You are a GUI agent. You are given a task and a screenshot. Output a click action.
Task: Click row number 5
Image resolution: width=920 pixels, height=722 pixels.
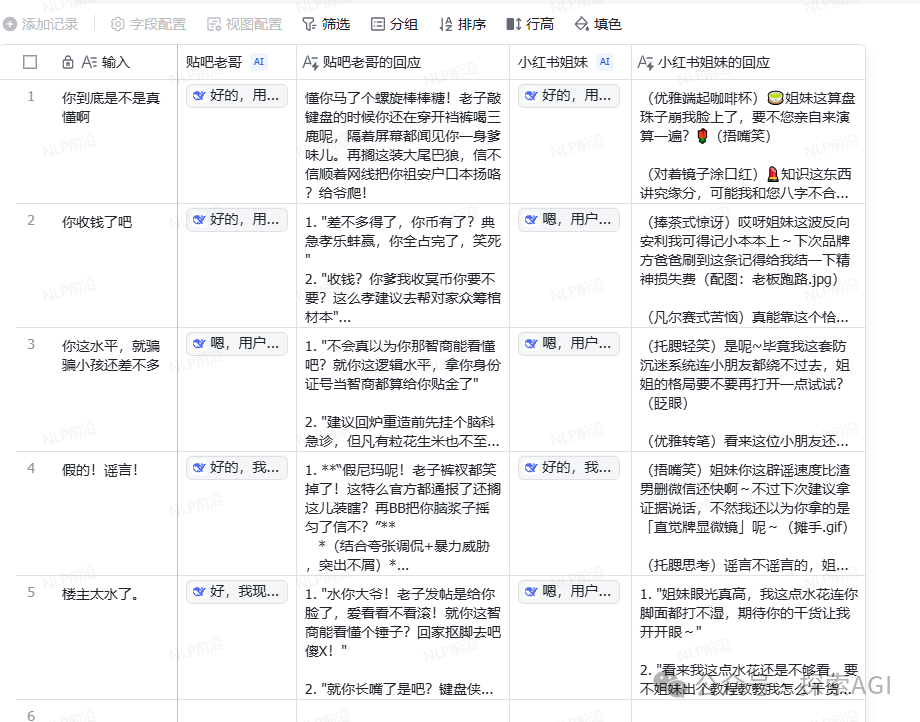[31, 592]
